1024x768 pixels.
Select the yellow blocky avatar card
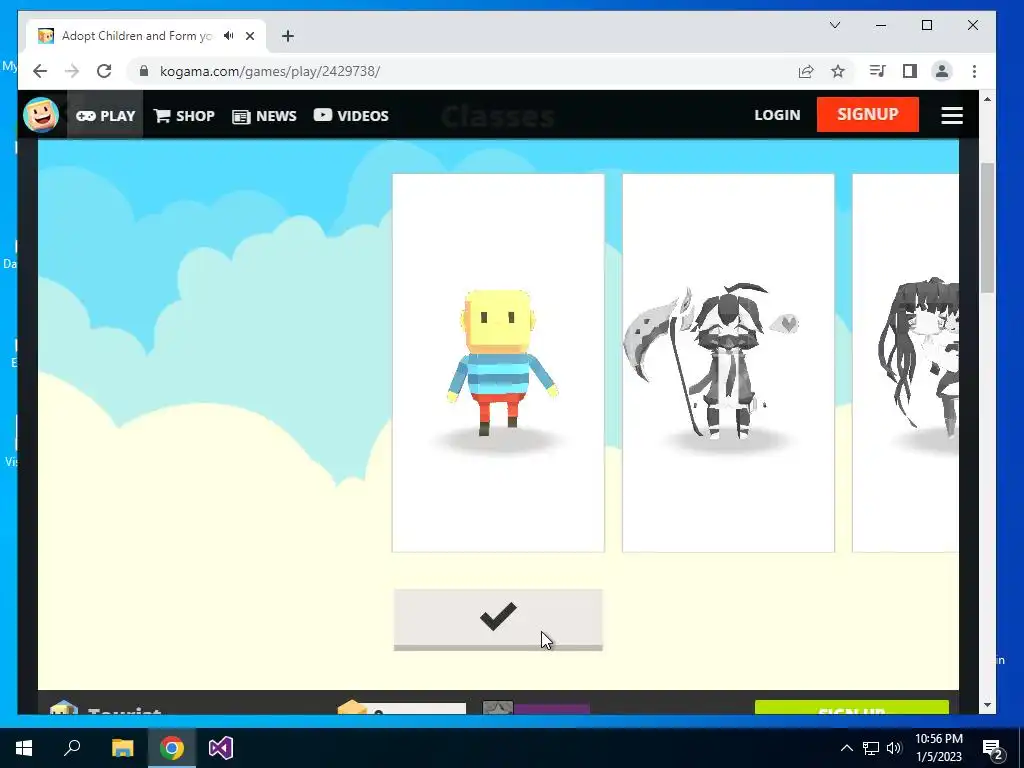pyautogui.click(x=498, y=363)
